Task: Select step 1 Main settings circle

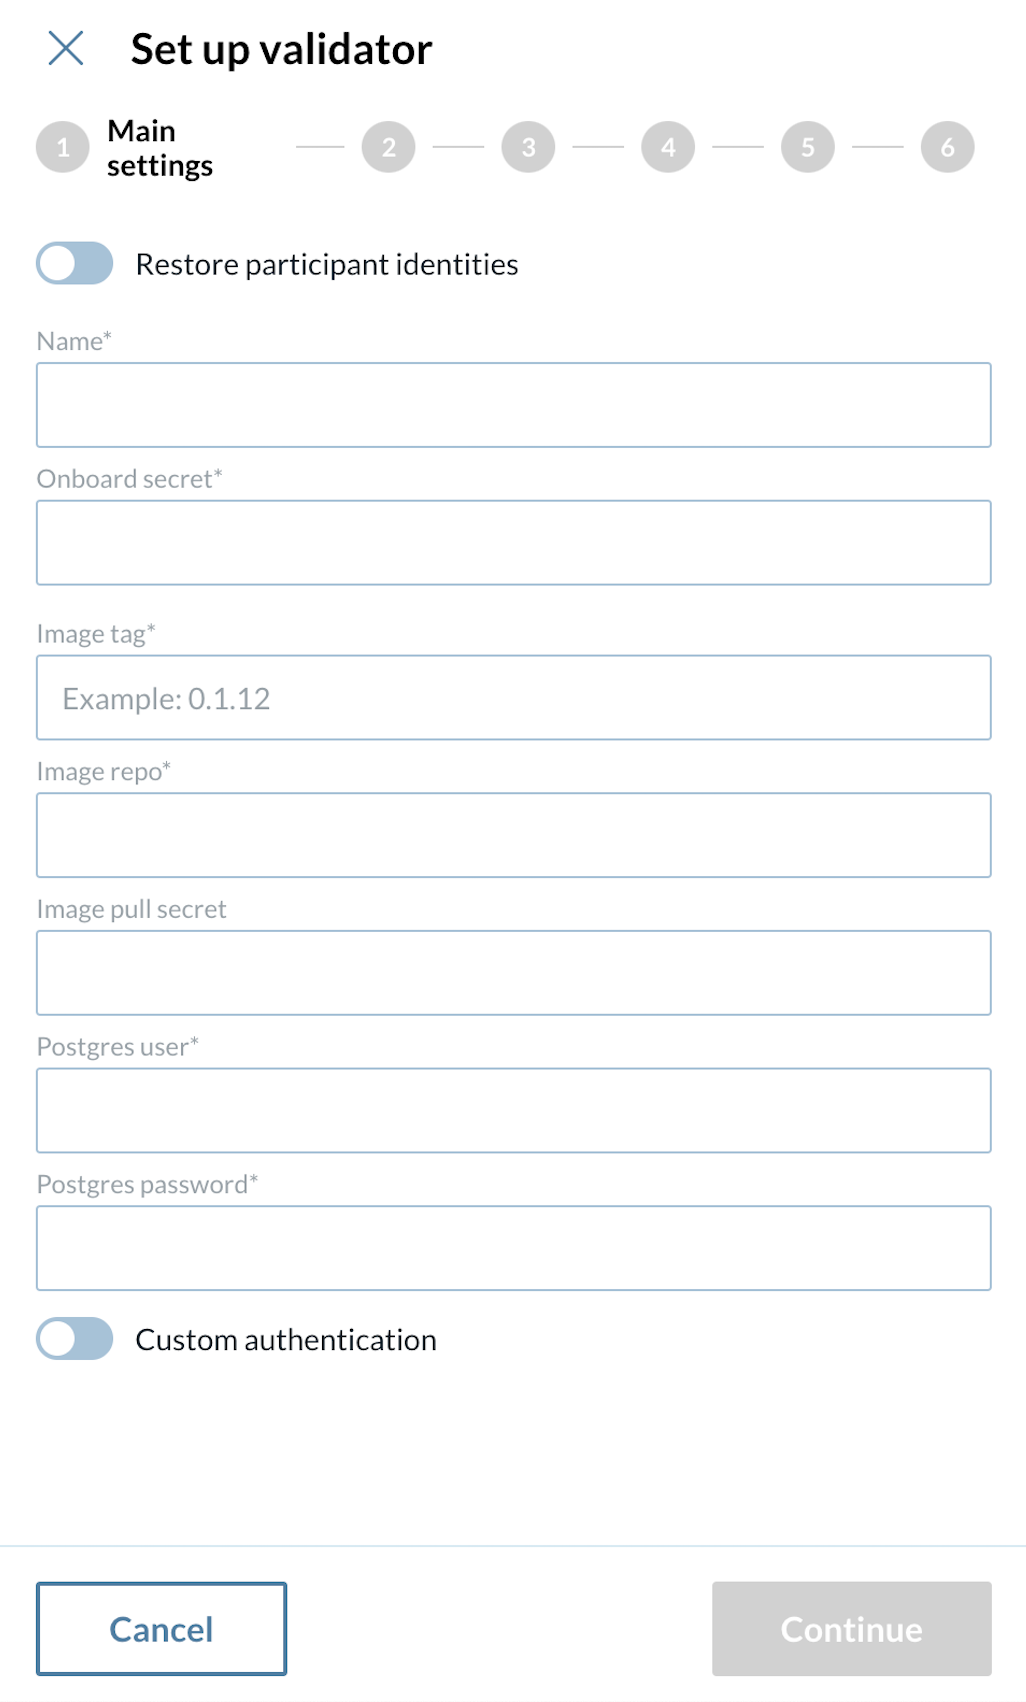Action: 61,146
